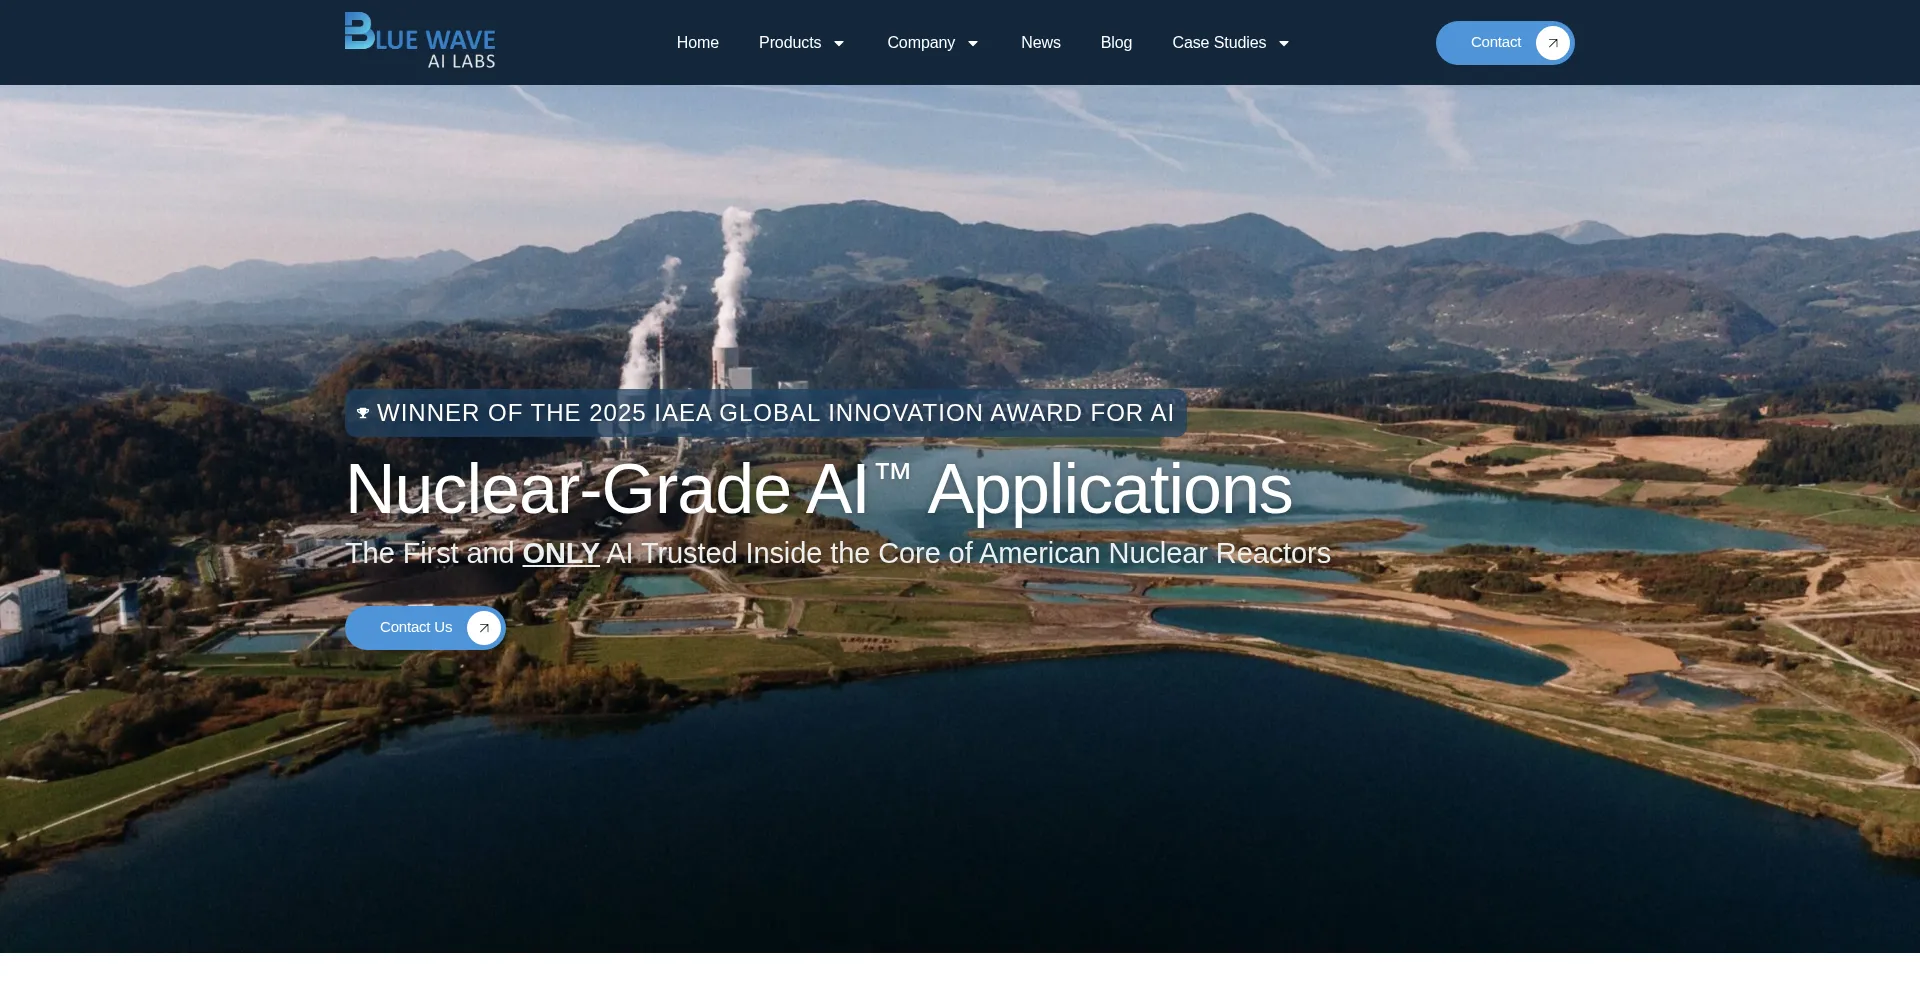This screenshot has height=993, width=1920.
Task: Select the Company menu label
Action: (x=920, y=43)
